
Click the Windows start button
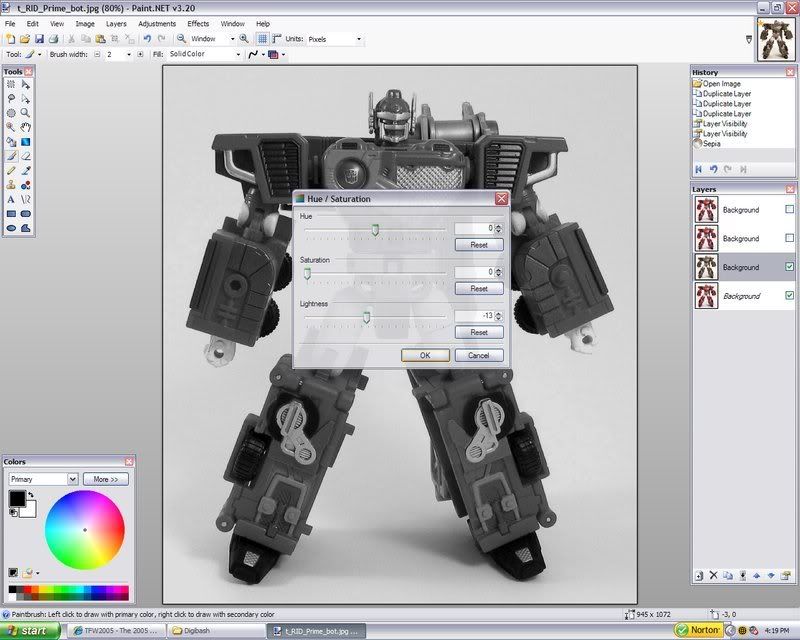click(x=30, y=631)
